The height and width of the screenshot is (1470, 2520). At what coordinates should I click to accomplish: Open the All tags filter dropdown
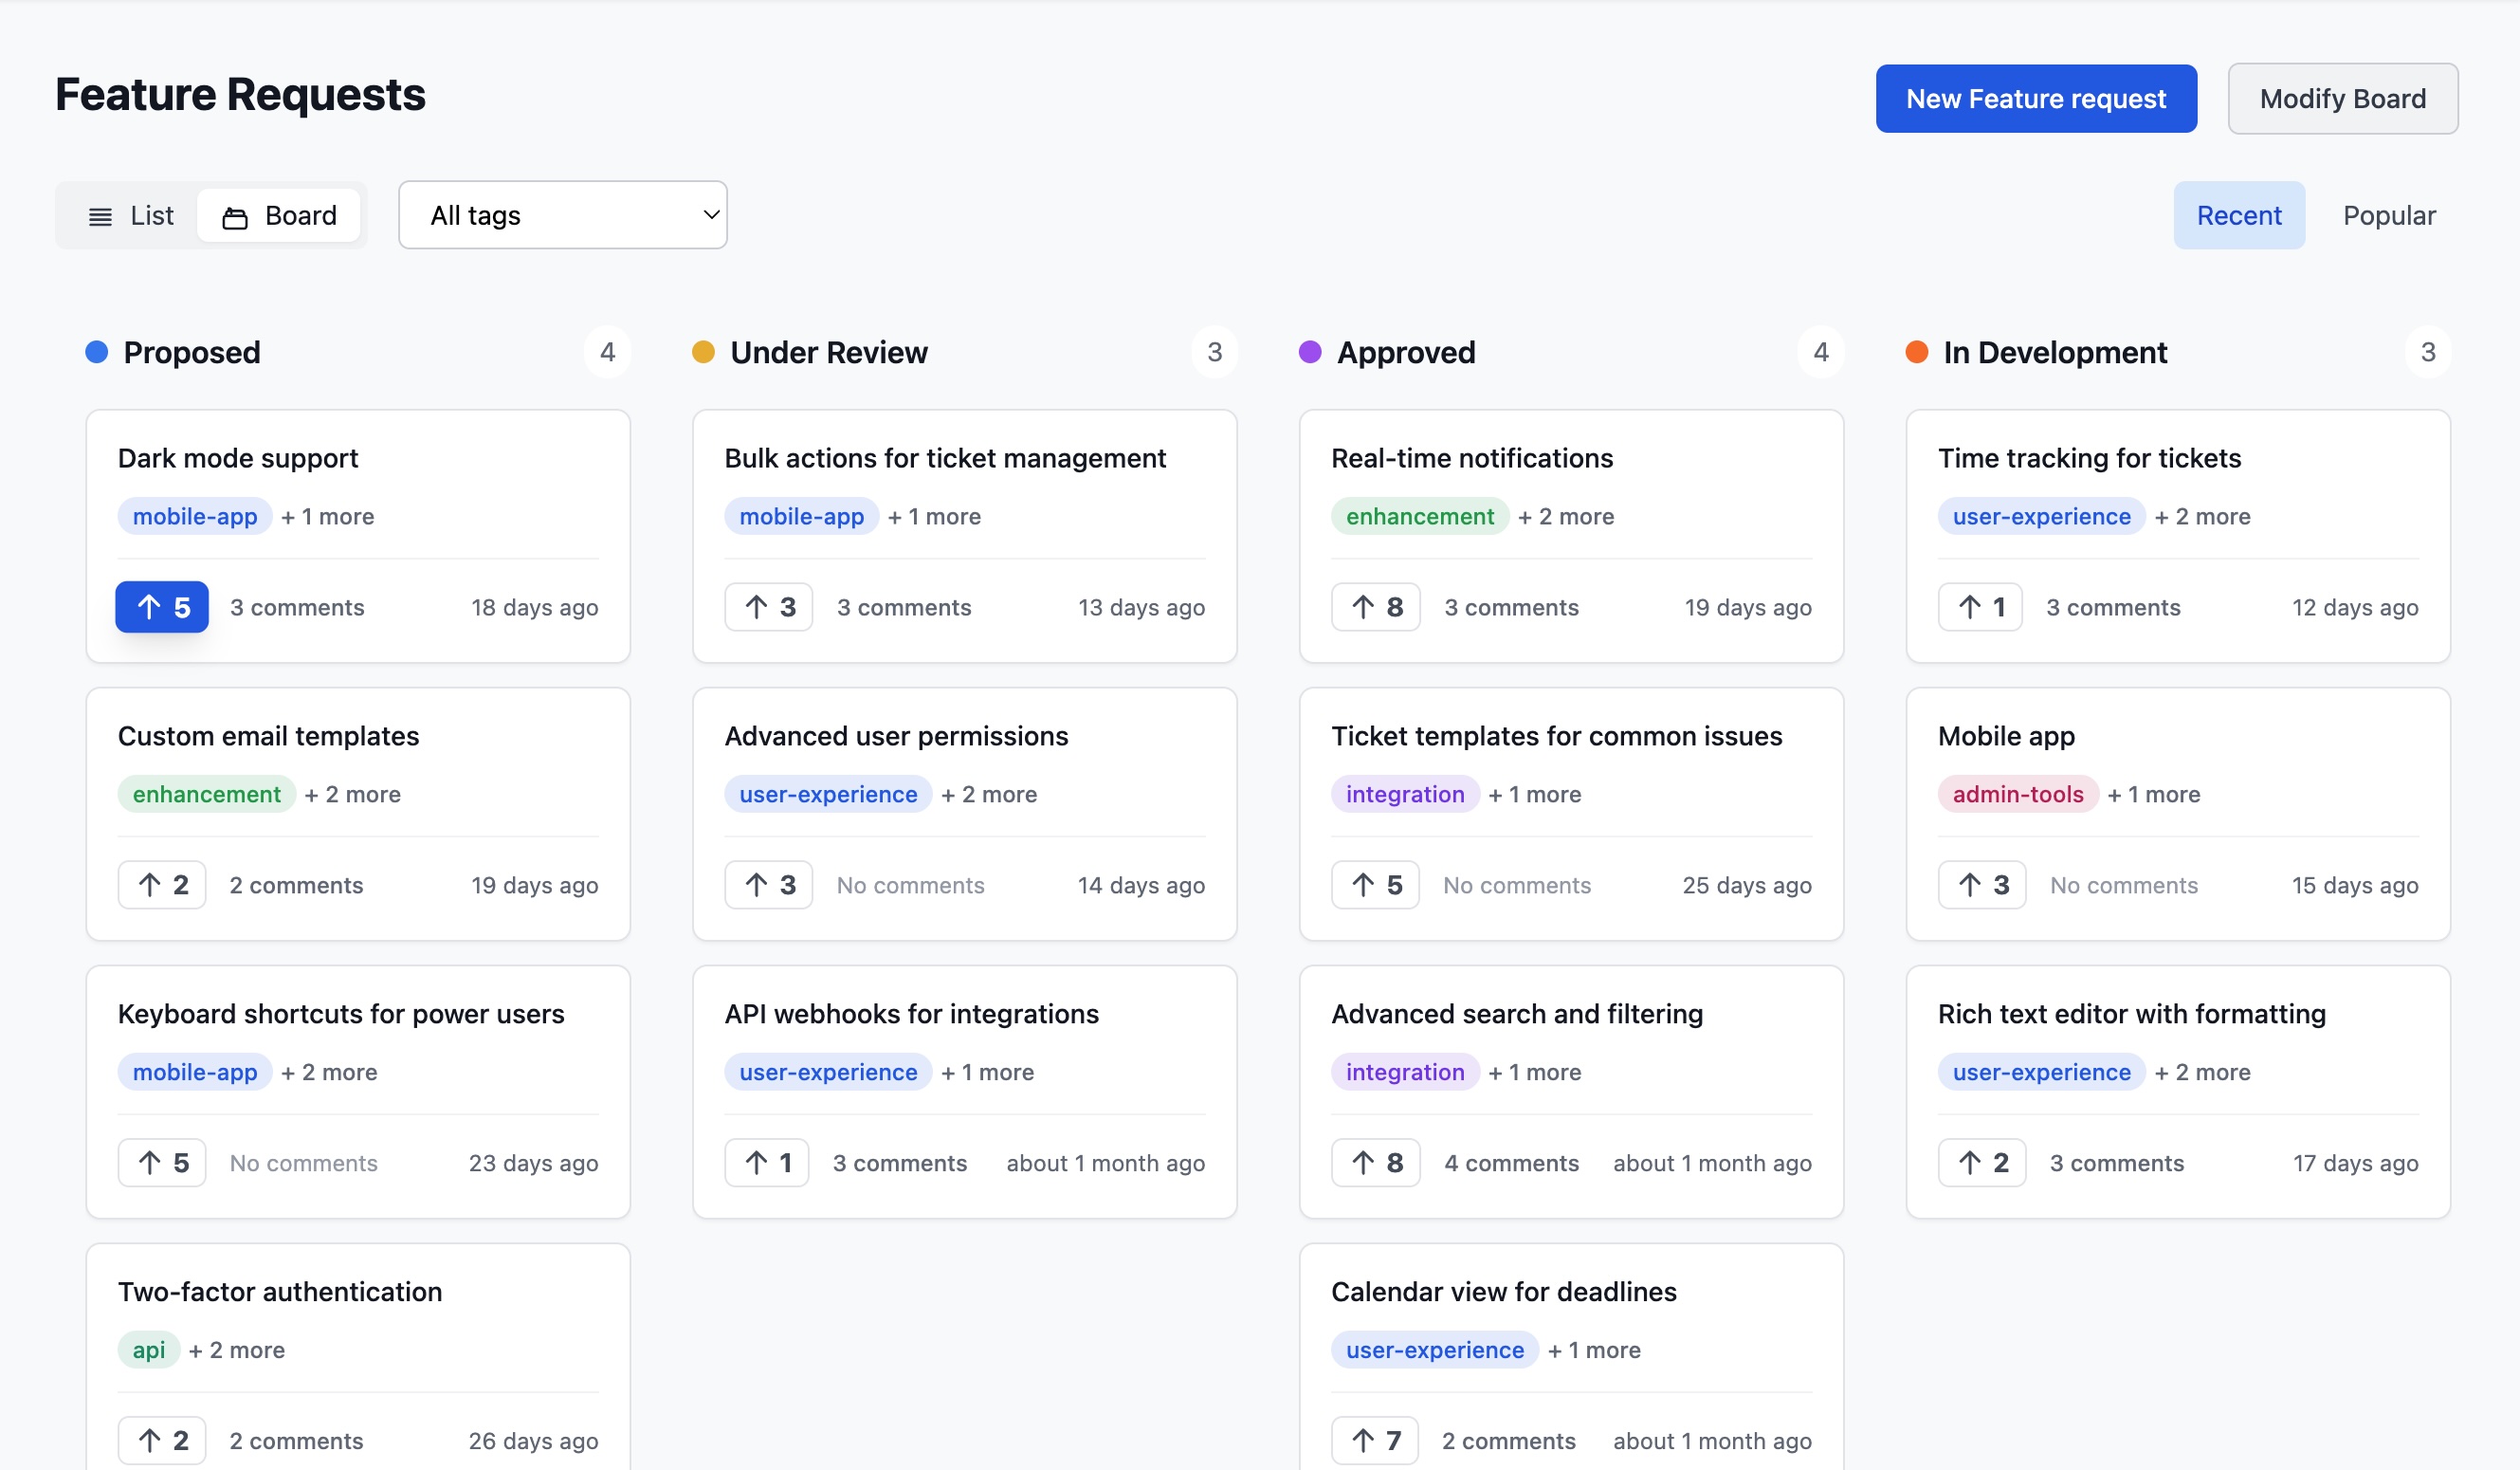pyautogui.click(x=563, y=215)
